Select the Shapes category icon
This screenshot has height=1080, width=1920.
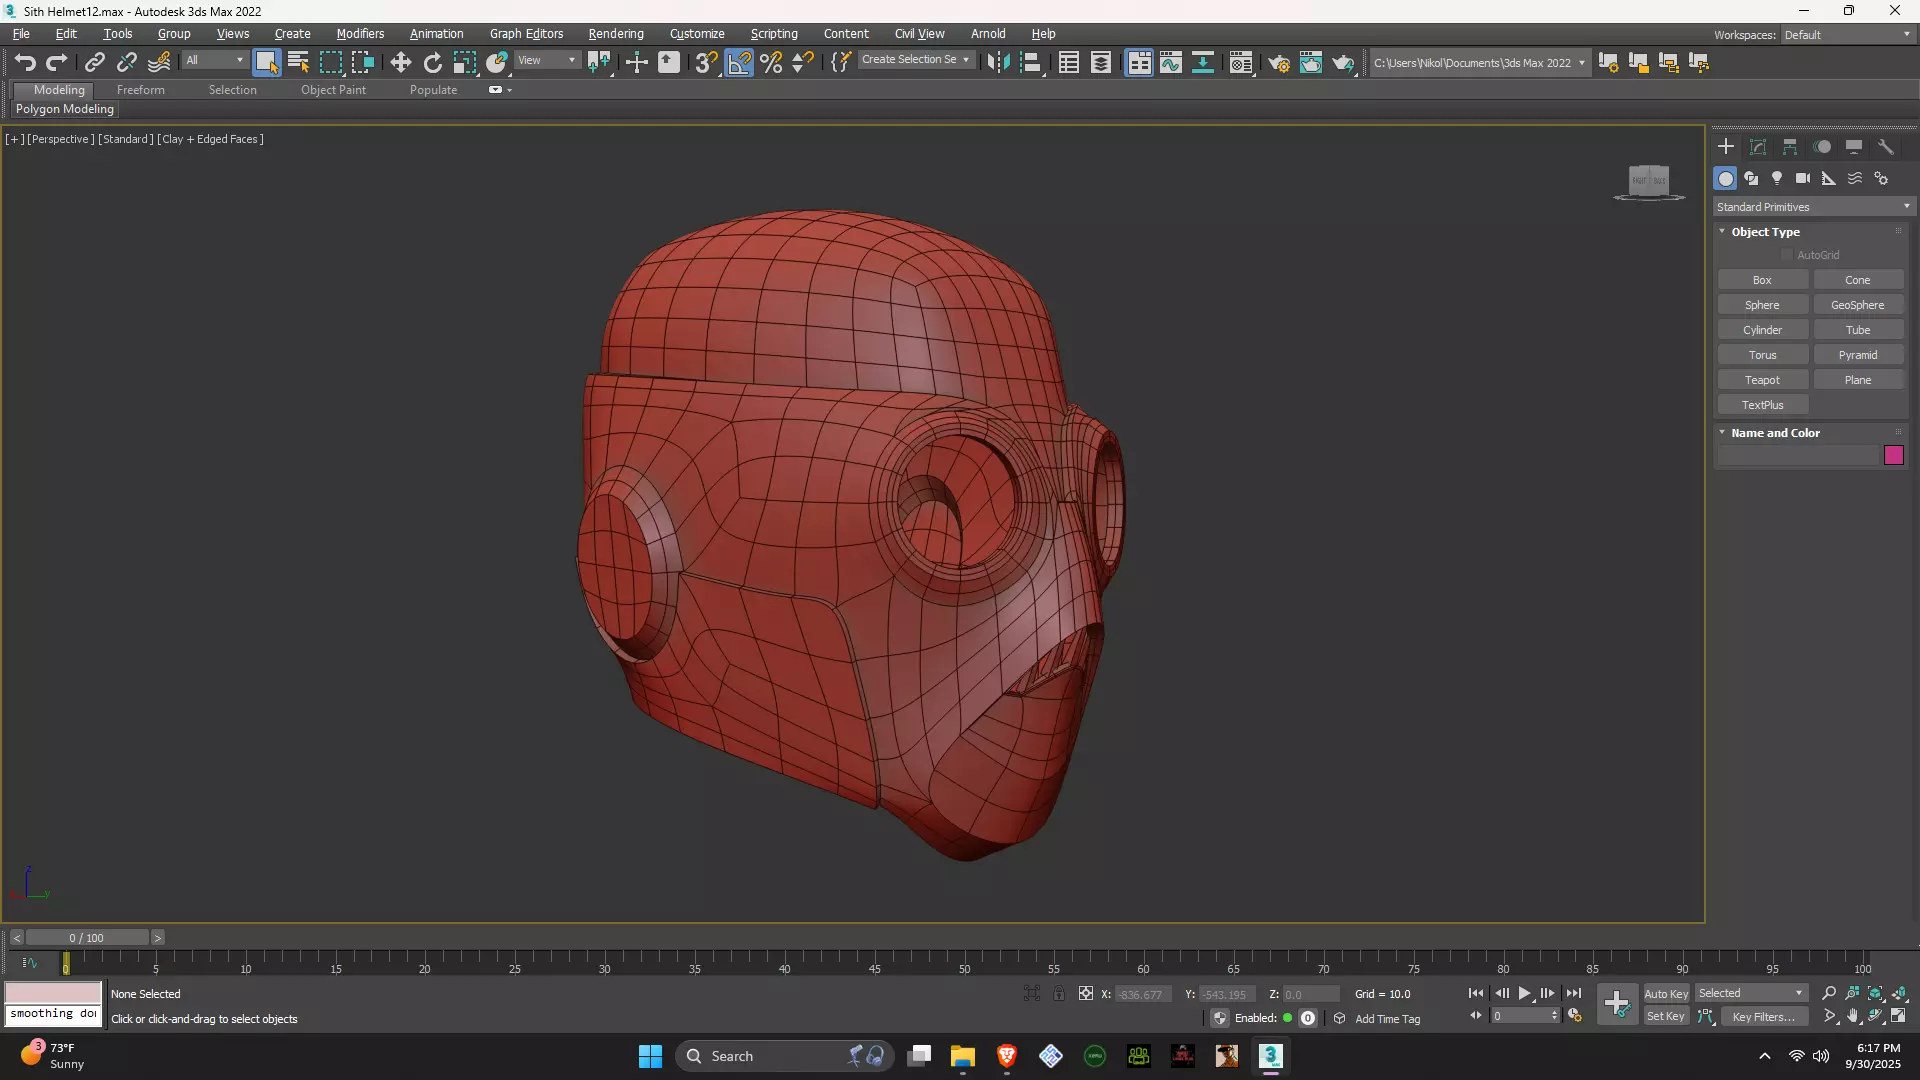click(x=1751, y=178)
